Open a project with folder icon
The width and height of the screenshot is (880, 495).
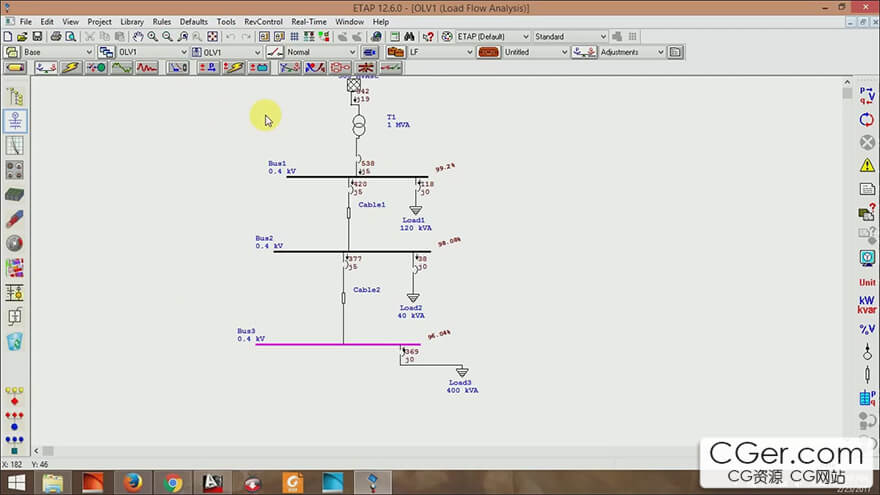click(22, 36)
